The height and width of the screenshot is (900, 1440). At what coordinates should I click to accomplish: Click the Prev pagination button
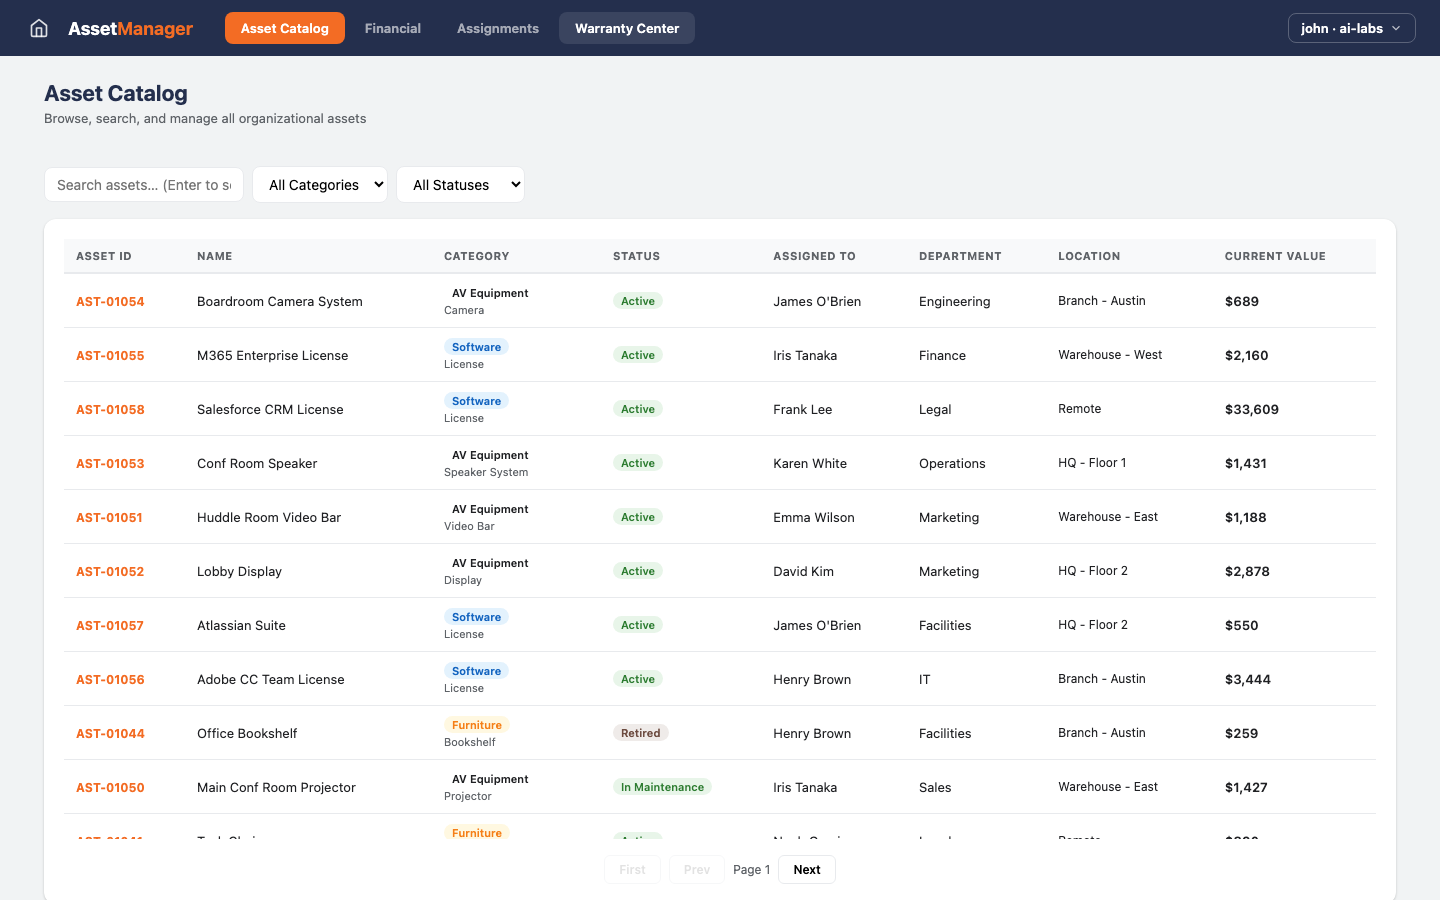(x=696, y=869)
